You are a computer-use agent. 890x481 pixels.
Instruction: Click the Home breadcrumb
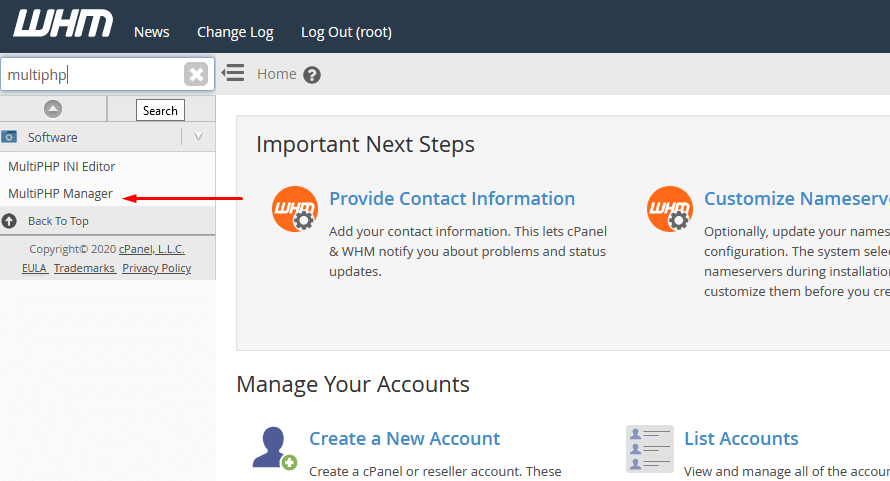pos(276,74)
